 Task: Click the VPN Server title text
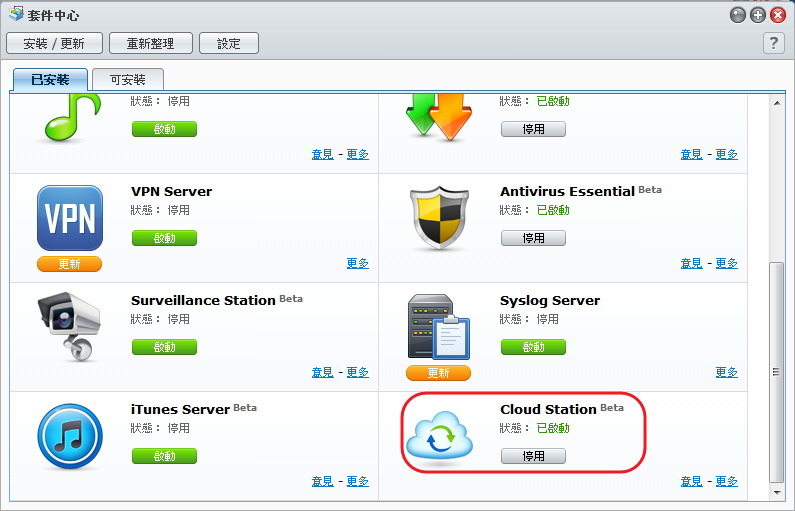pos(171,192)
